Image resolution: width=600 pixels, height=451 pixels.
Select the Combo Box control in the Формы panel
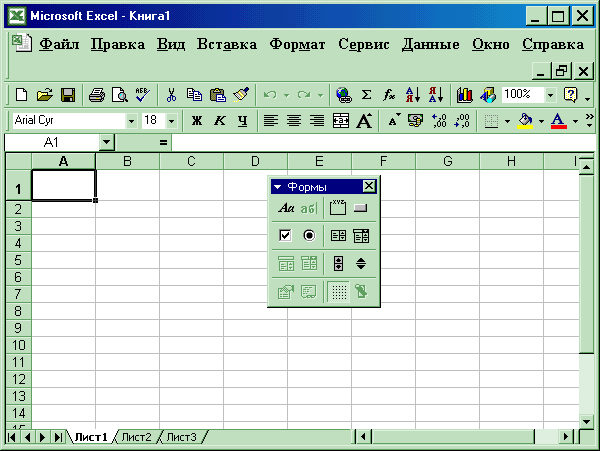361,236
